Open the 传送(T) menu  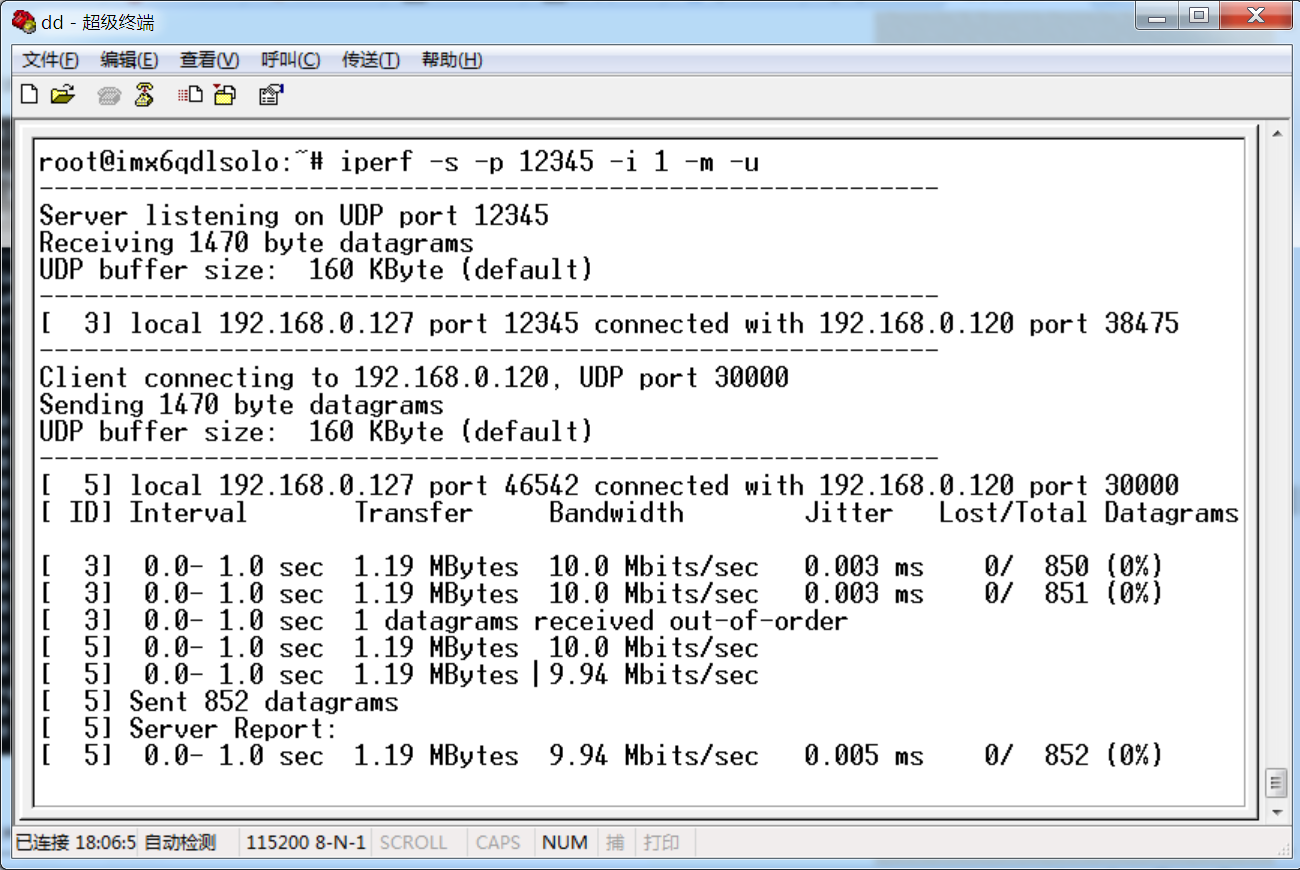[x=371, y=60]
